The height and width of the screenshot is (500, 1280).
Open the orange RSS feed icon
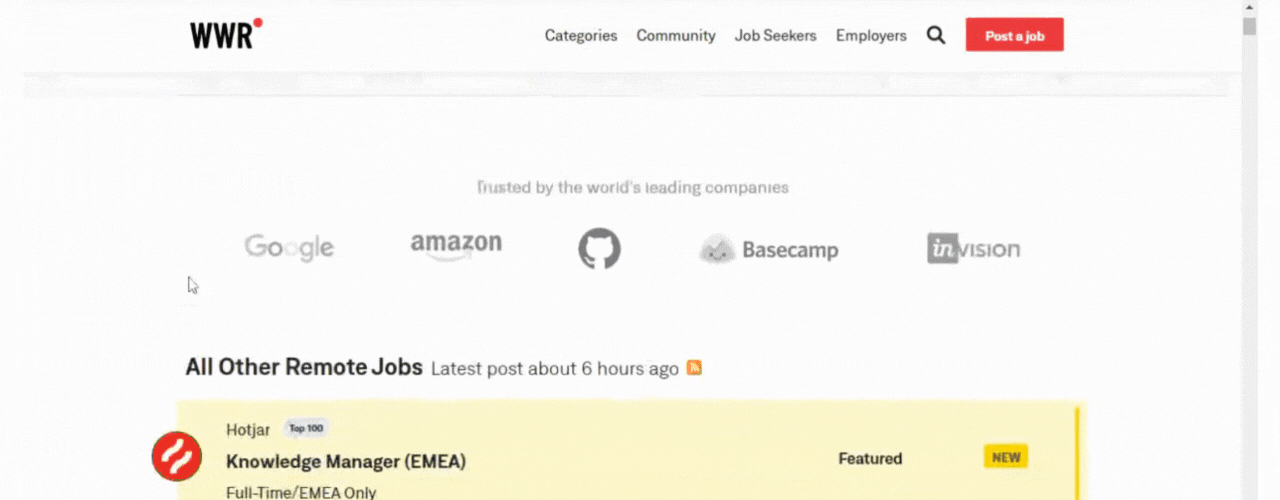pyautogui.click(x=694, y=367)
